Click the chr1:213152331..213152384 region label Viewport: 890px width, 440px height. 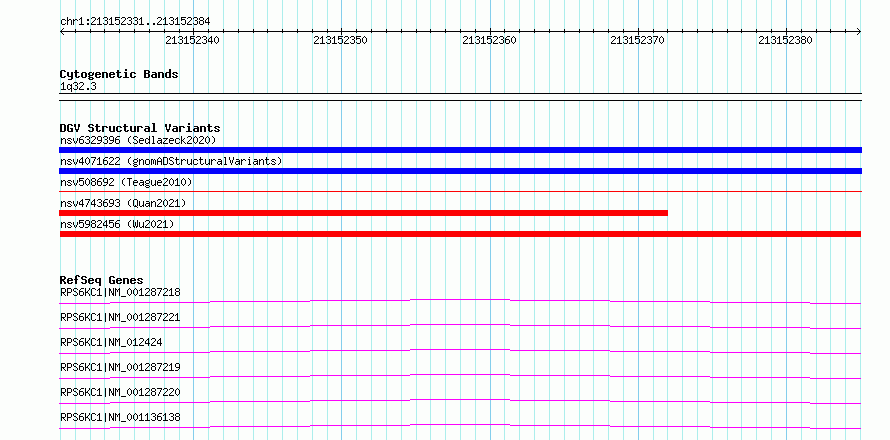[x=135, y=21]
